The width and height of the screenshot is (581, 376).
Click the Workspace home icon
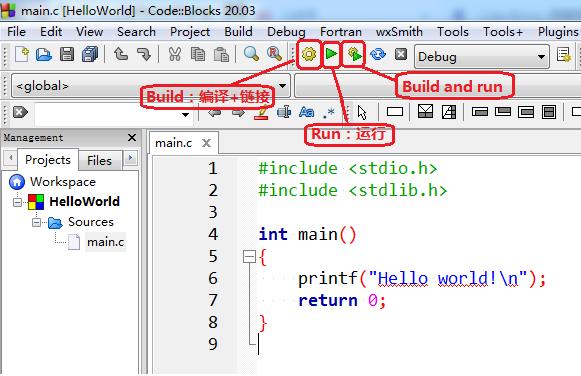pos(17,182)
